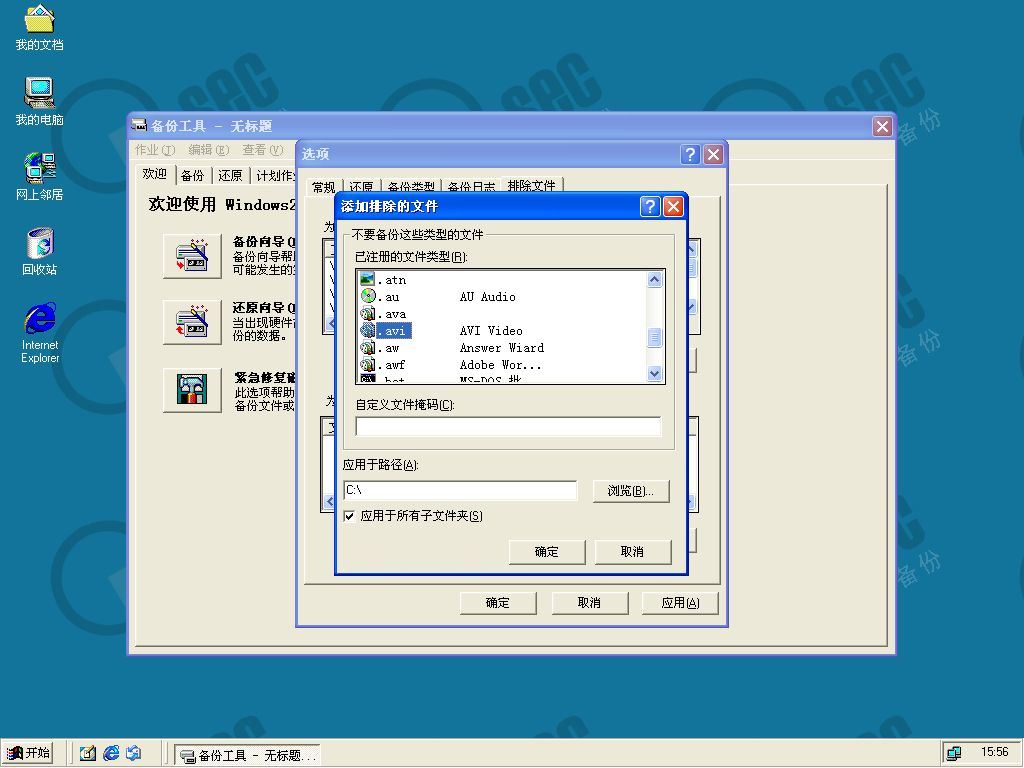
Task: Focus the 自定义文件掩码 input field
Action: (508, 426)
